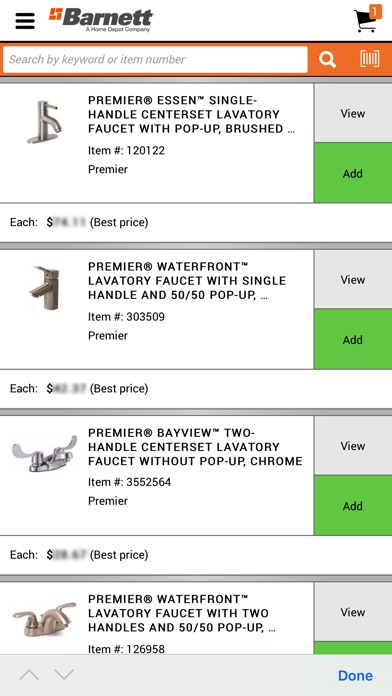Add item 3552564 to cart

(x=353, y=506)
